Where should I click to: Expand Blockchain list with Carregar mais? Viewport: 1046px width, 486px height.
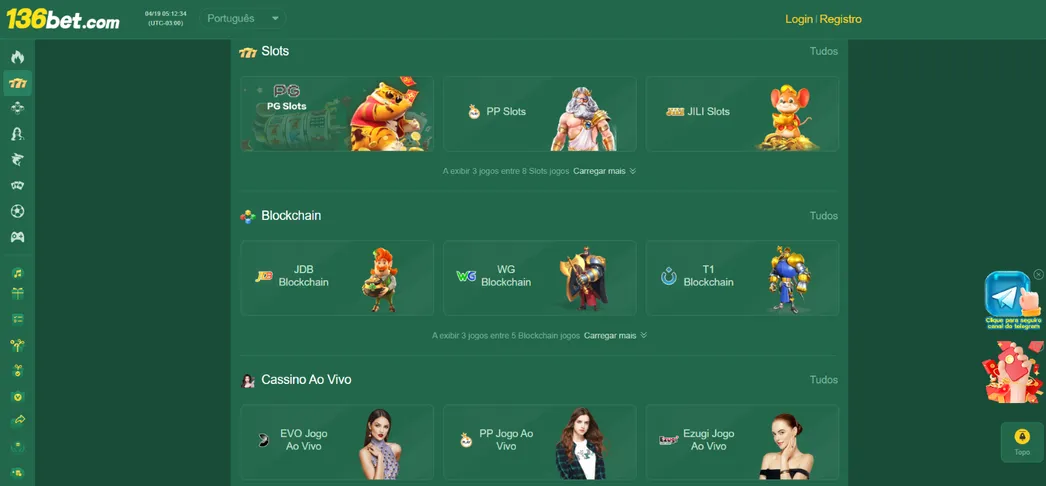[x=615, y=336]
